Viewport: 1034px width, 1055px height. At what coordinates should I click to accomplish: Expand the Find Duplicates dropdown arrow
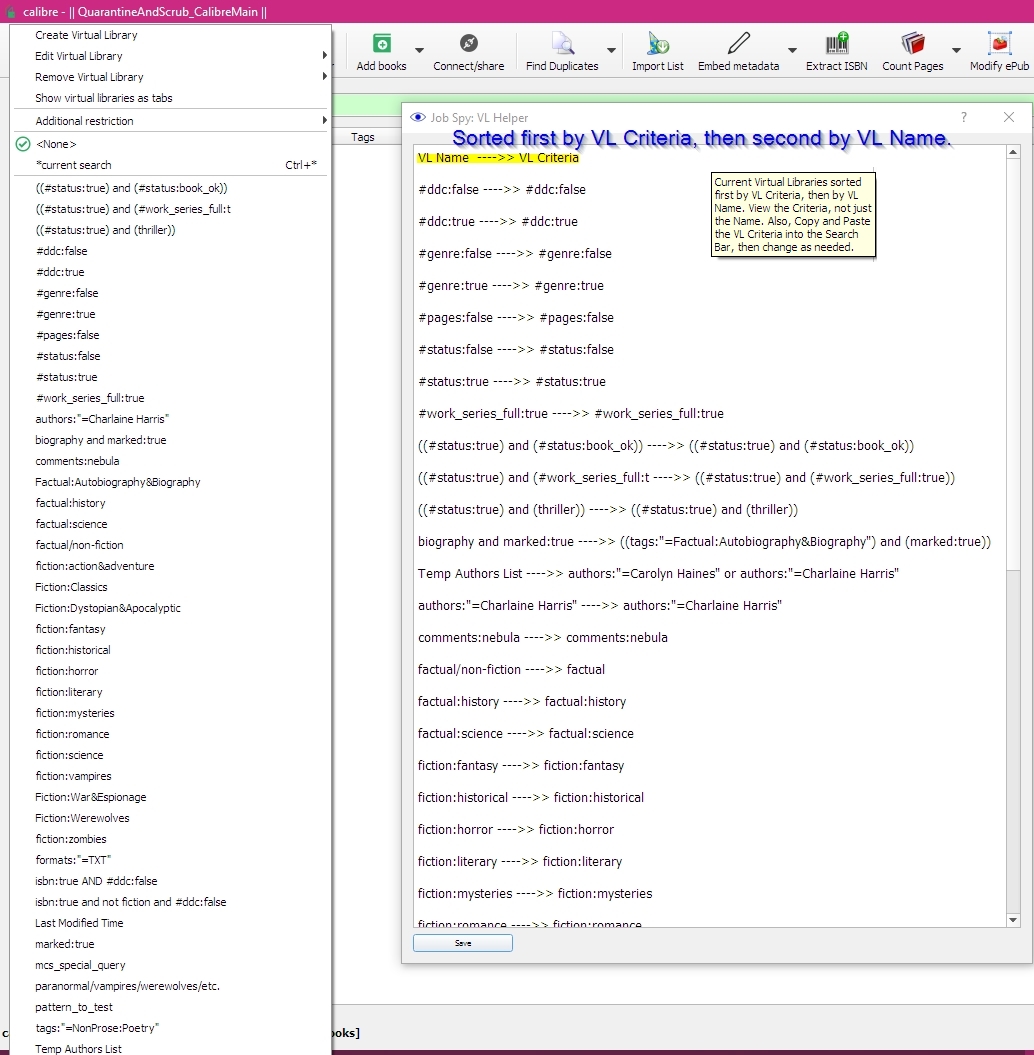[x=611, y=50]
